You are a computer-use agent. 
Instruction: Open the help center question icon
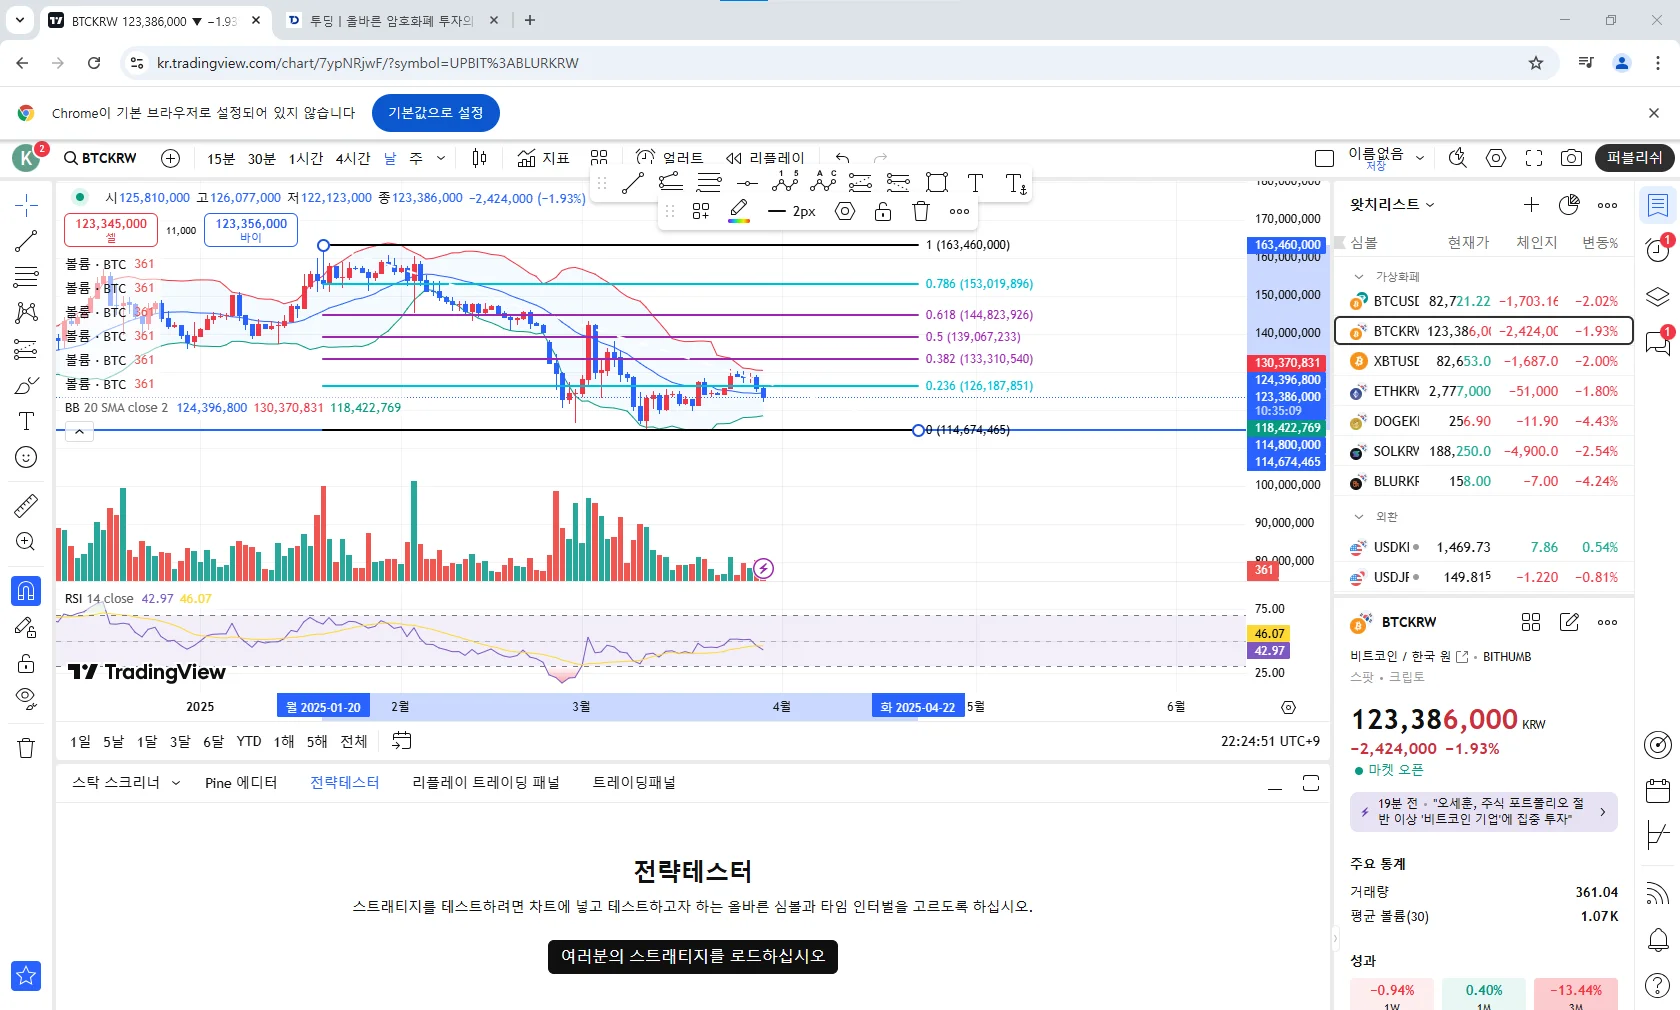[x=1658, y=986]
